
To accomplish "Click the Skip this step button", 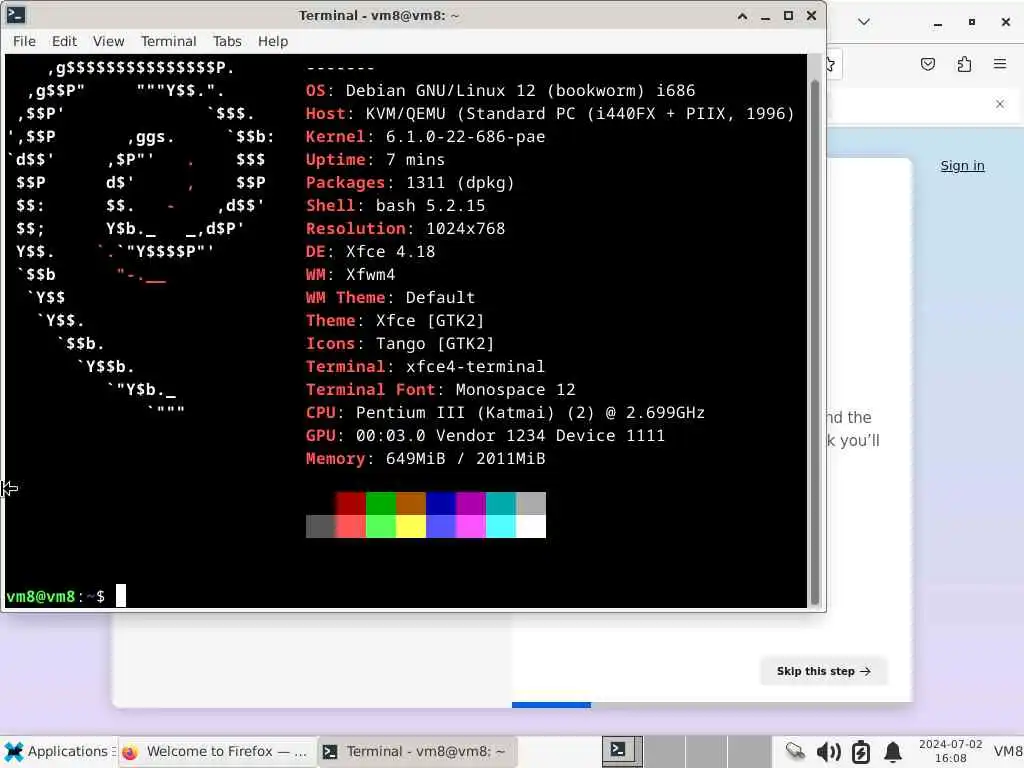I will 824,671.
